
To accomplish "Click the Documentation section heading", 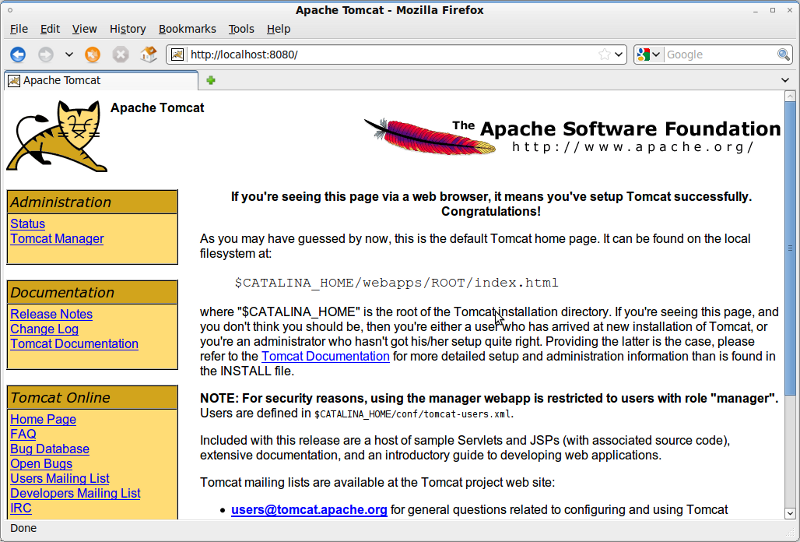I will 92,292.
